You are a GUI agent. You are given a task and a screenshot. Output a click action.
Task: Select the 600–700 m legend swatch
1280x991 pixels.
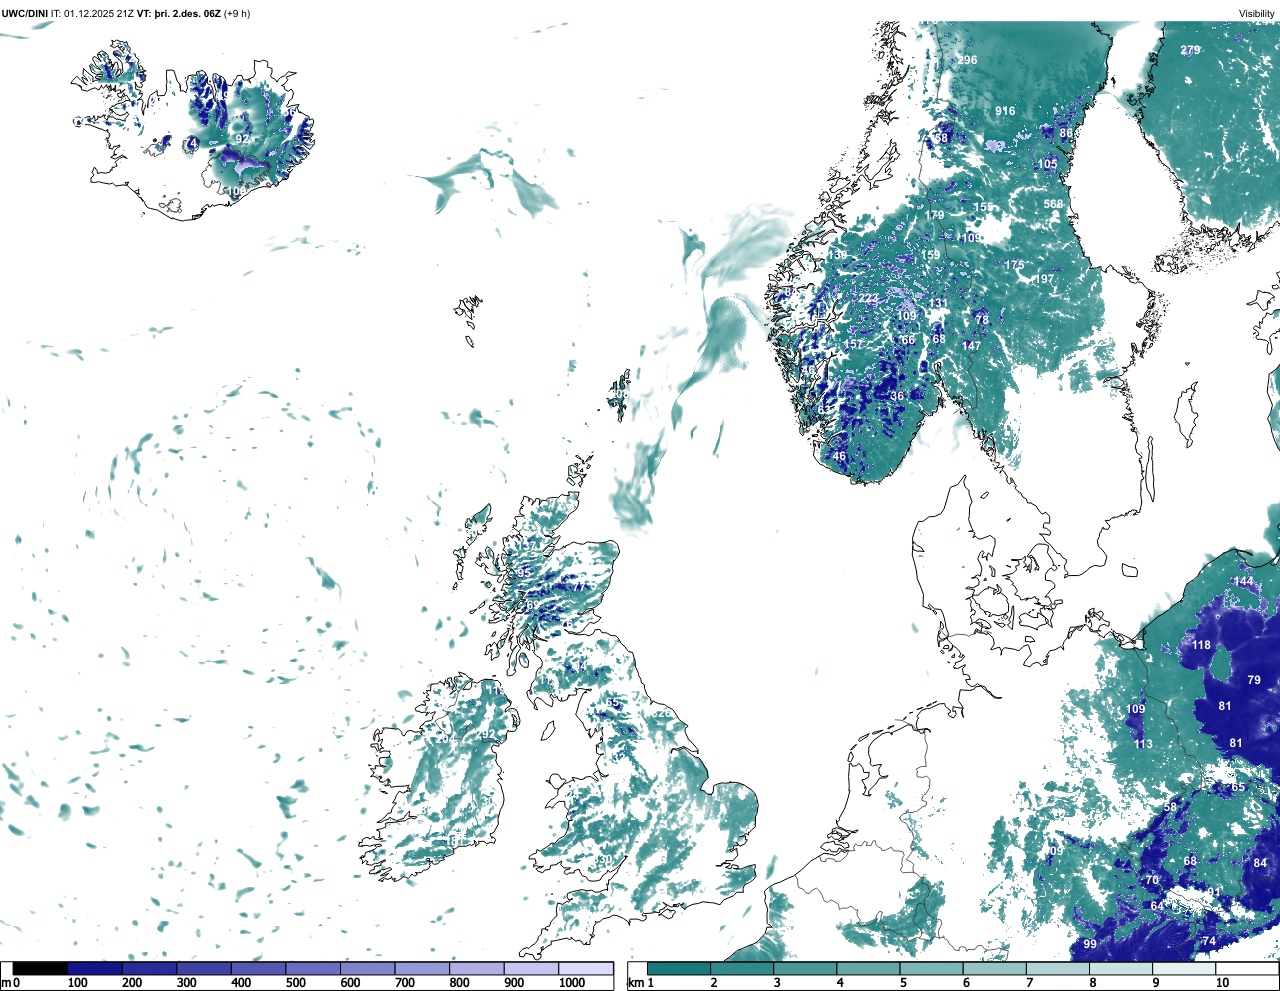click(x=367, y=969)
